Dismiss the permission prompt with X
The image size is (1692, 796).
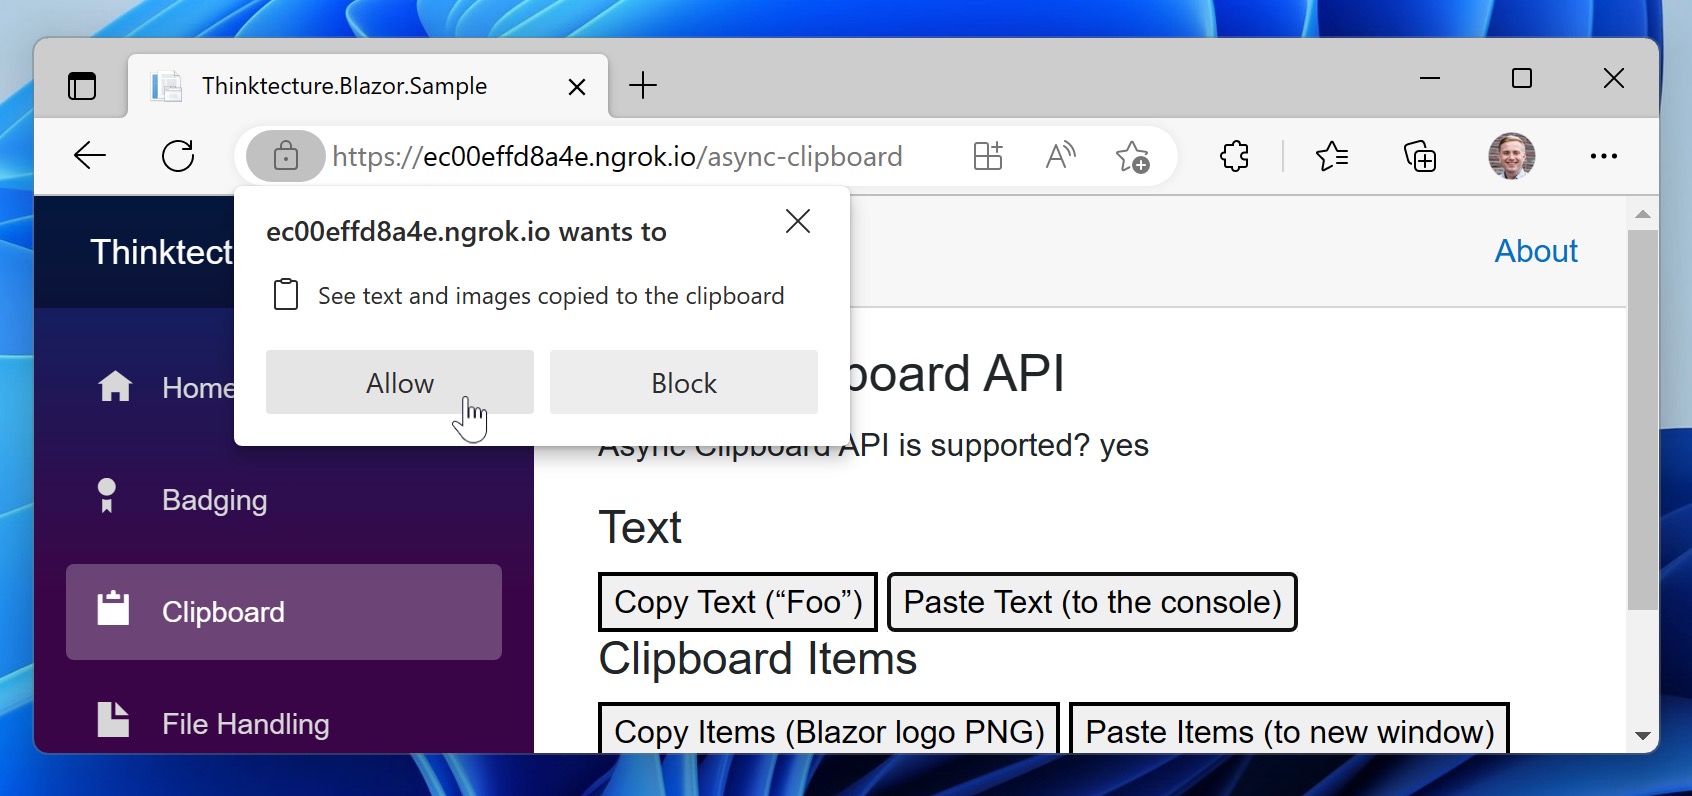coord(798,221)
